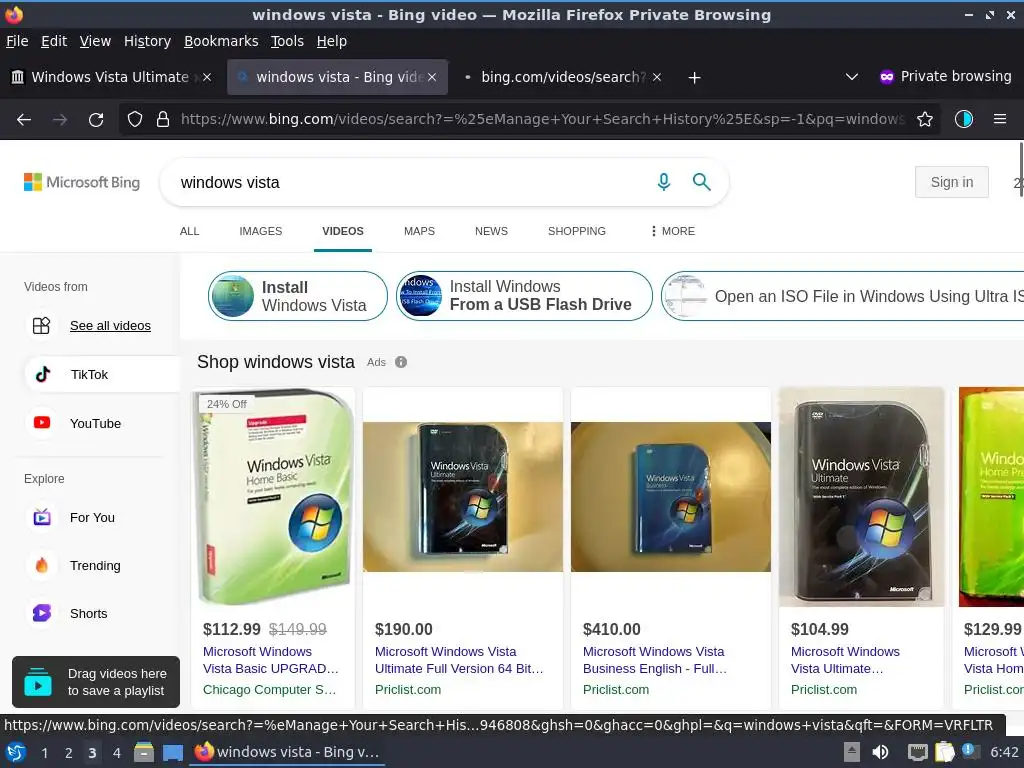Expand the list all tabs chevron
1024x768 pixels.
tap(852, 77)
